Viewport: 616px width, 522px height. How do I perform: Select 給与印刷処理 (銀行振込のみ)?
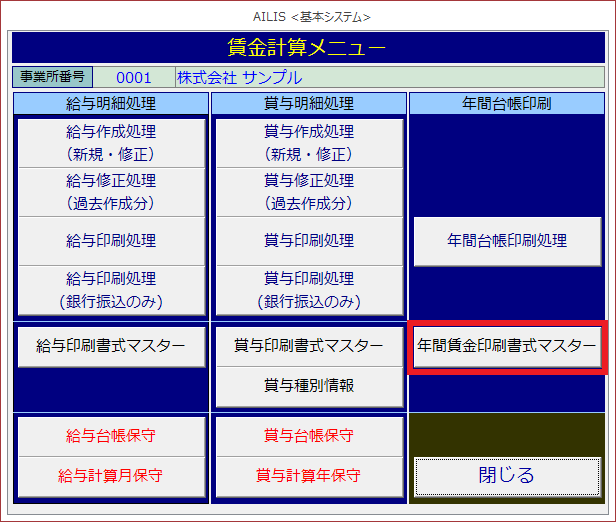coord(111,289)
